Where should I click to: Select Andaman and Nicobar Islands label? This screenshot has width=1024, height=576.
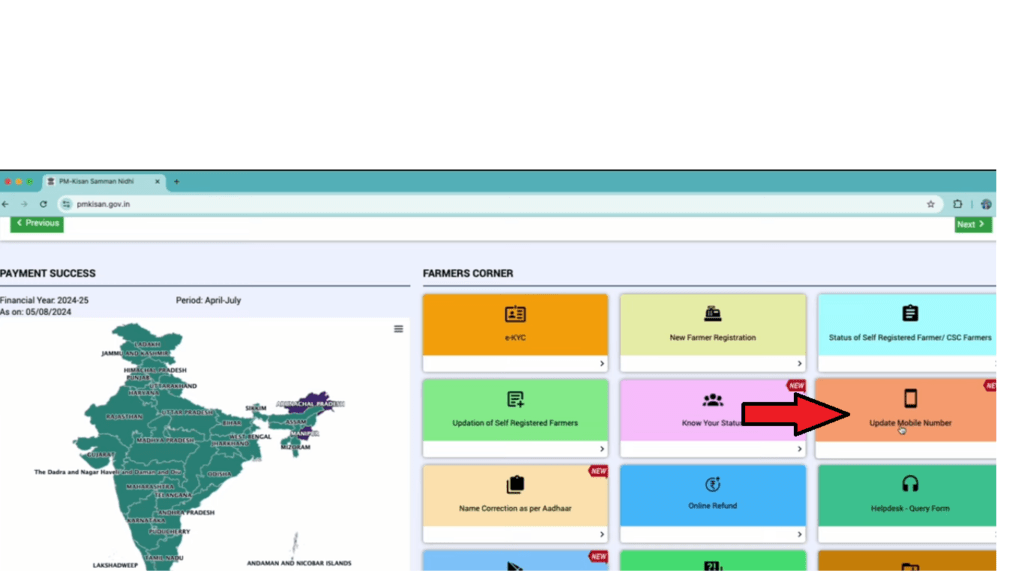point(299,563)
